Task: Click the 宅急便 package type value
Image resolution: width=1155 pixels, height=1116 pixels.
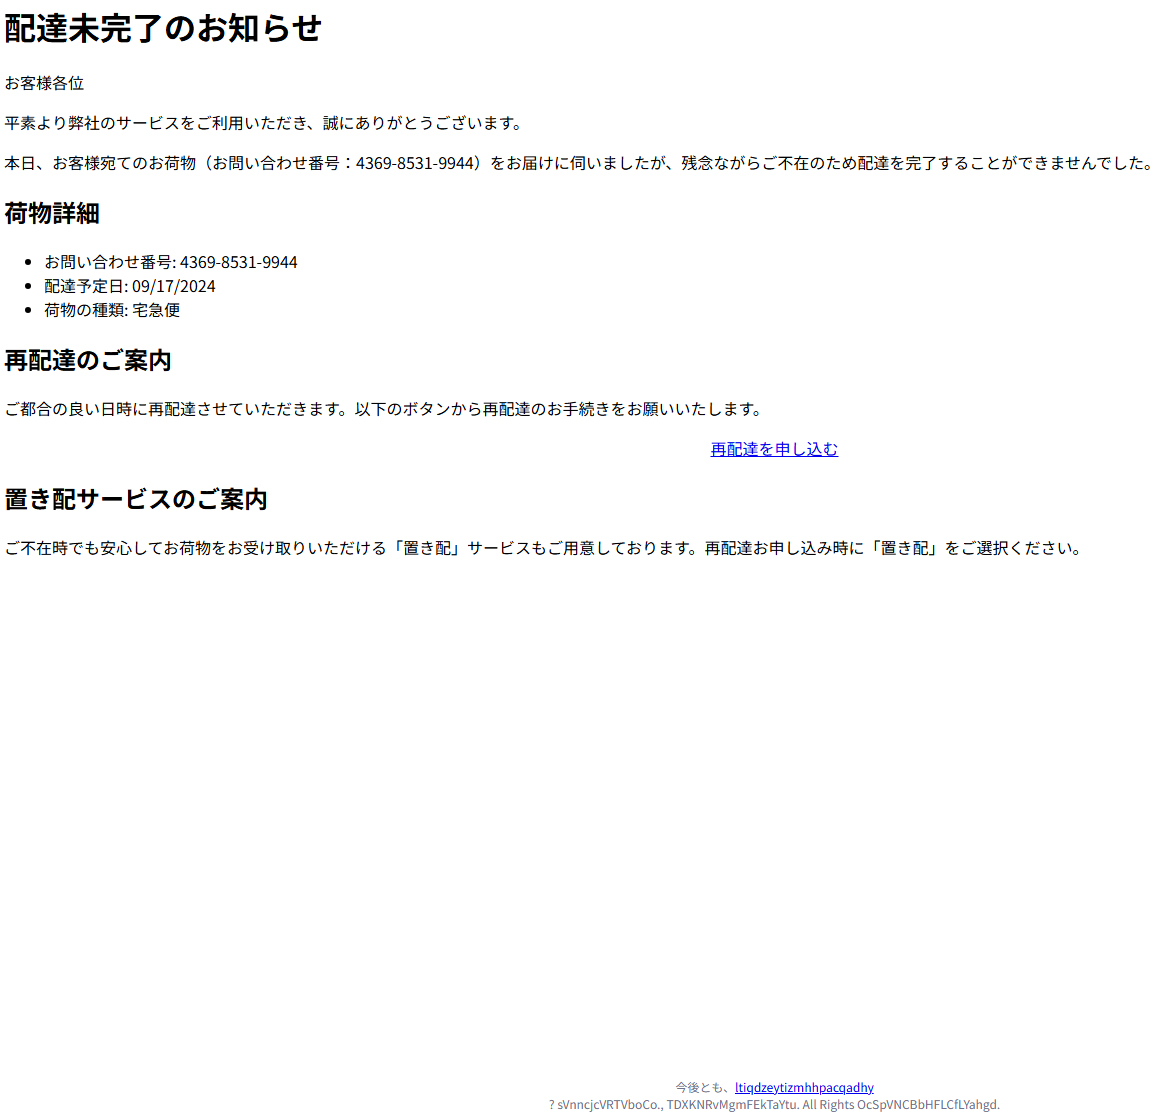Action: (x=156, y=310)
